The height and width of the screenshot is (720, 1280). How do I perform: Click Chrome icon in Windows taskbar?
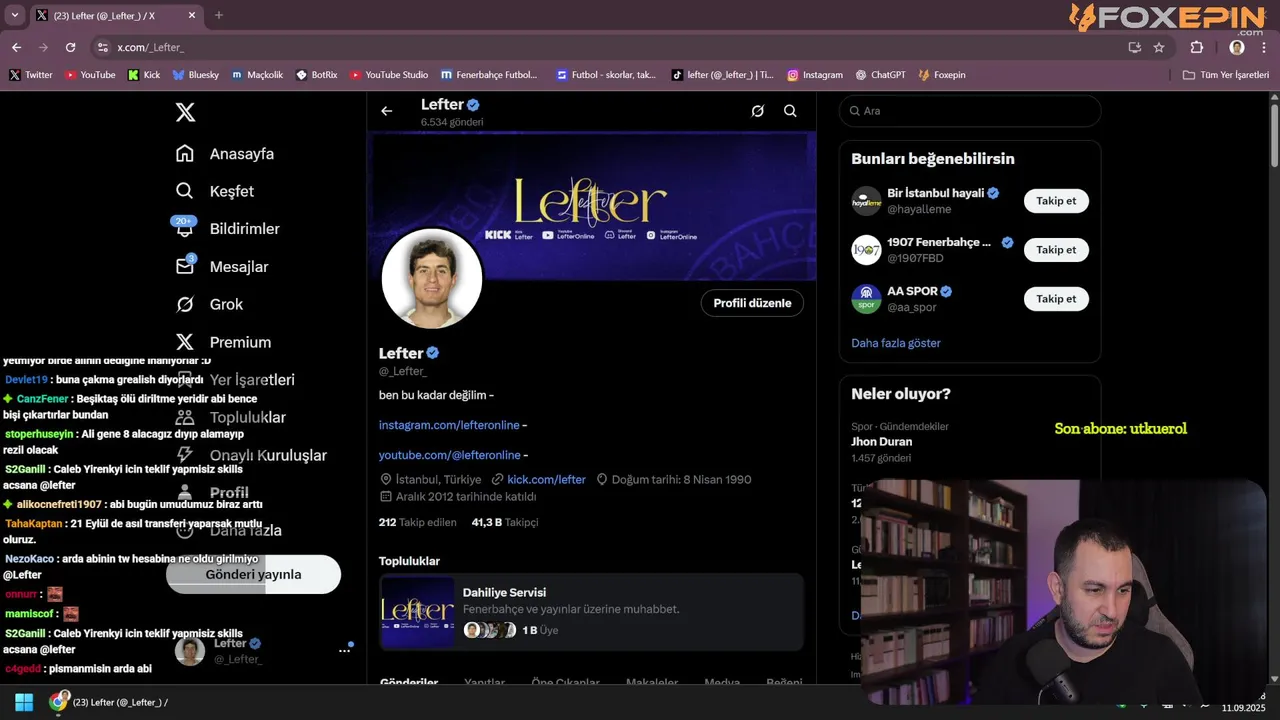coord(58,702)
